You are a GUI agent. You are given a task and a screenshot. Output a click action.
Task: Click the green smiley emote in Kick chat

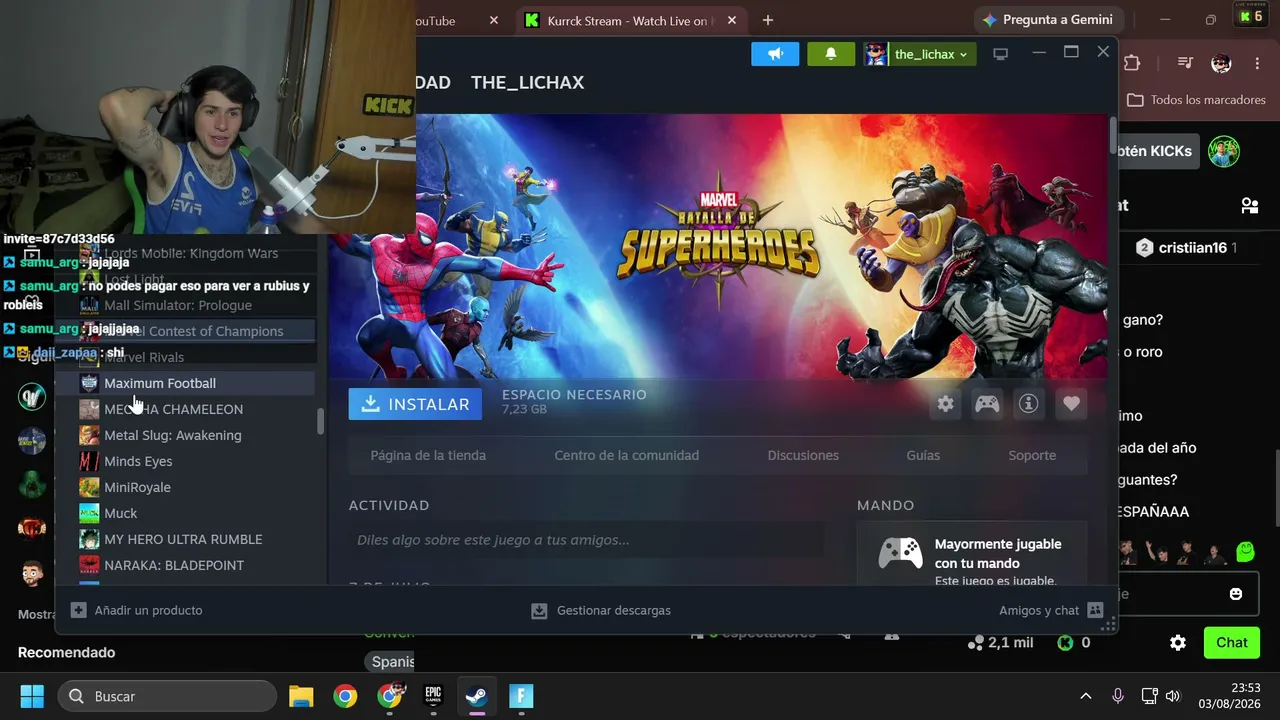coord(1245,551)
